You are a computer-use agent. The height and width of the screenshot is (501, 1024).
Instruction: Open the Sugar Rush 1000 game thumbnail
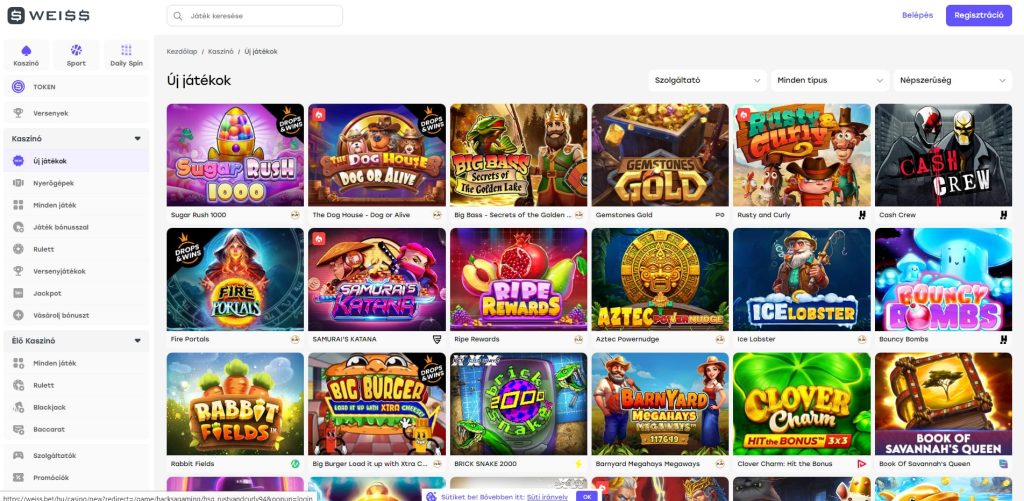pyautogui.click(x=235, y=155)
